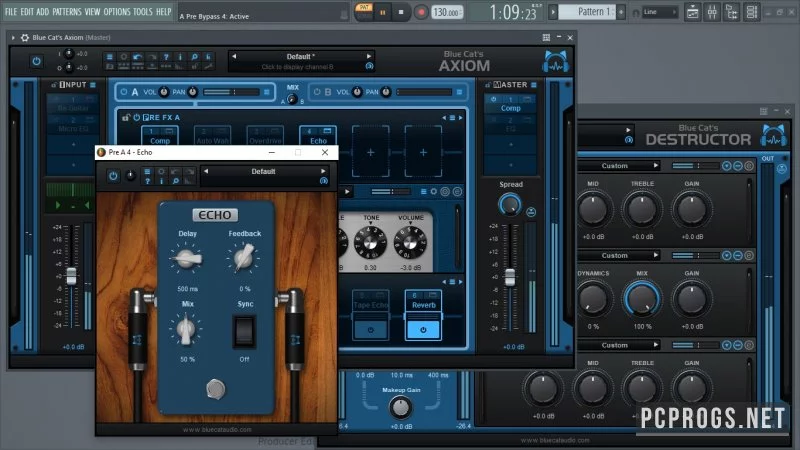Select the Reverb slot

[x=423, y=305]
